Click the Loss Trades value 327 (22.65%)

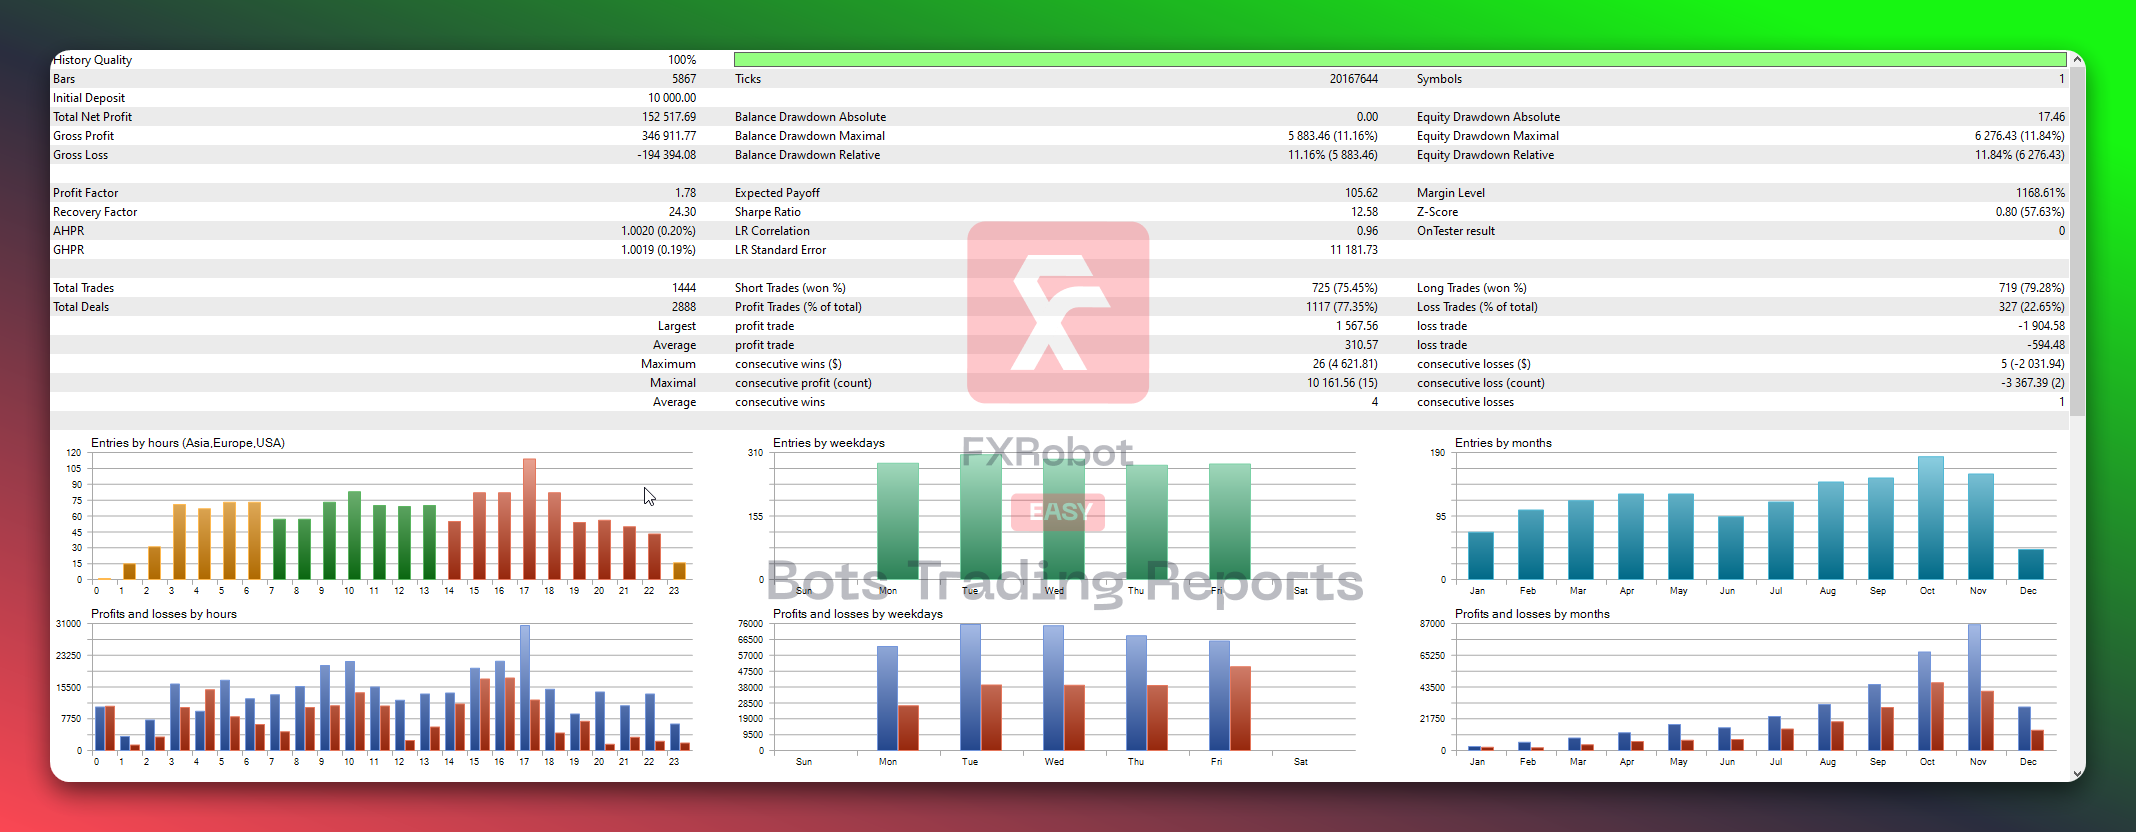point(2032,307)
